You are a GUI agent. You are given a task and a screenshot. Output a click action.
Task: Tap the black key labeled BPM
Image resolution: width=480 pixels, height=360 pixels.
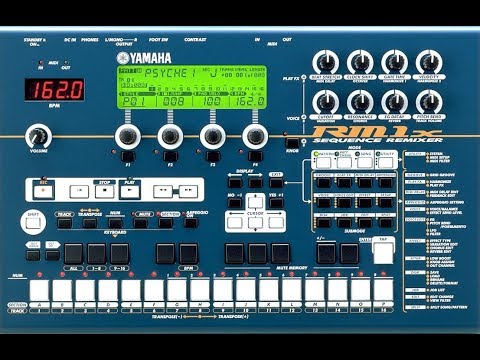click(x=189, y=254)
